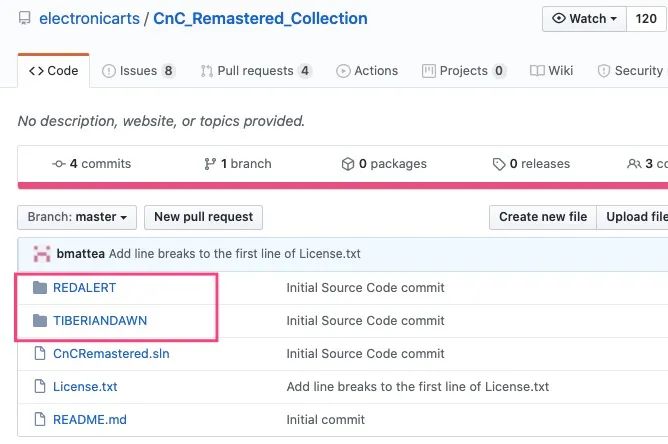This screenshot has height=444, width=668.
Task: Go to the Actions tab
Action: pyautogui.click(x=367, y=71)
